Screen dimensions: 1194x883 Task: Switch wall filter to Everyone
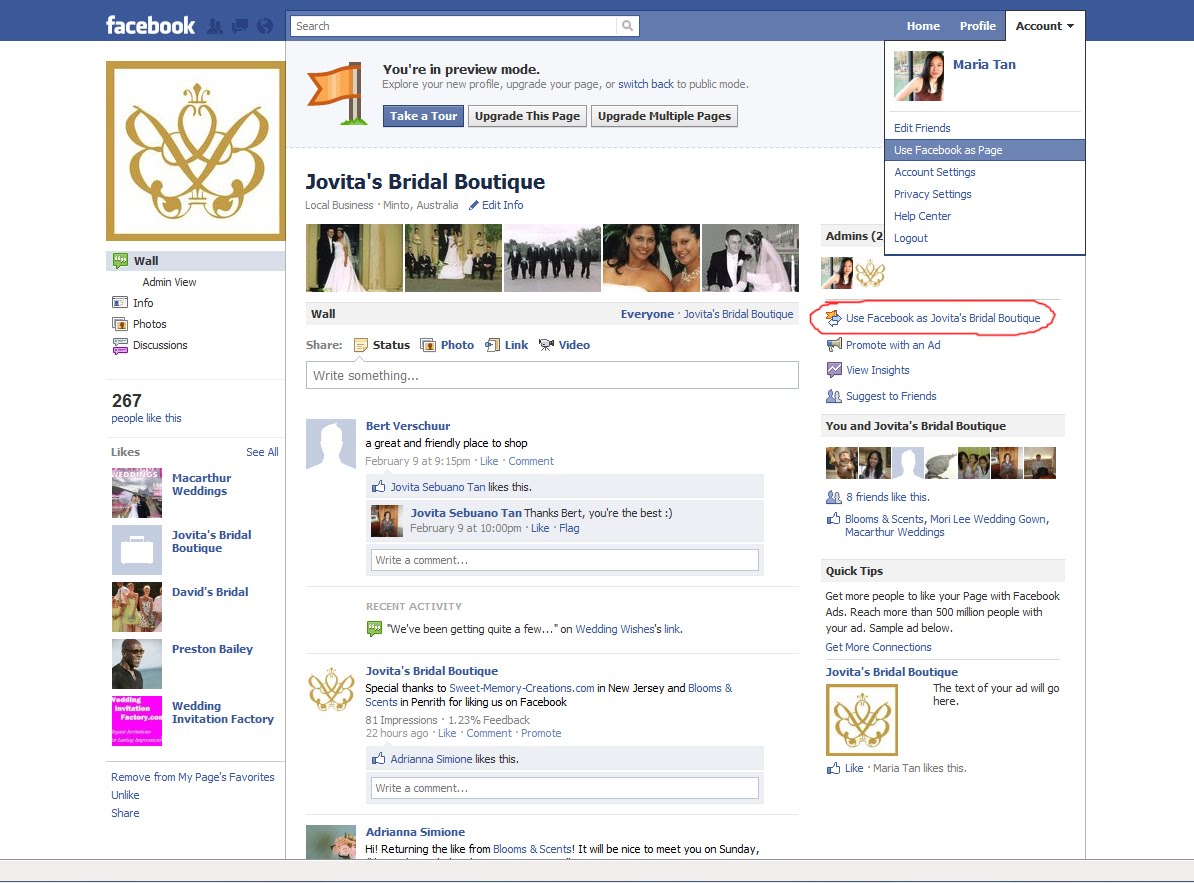coord(647,314)
